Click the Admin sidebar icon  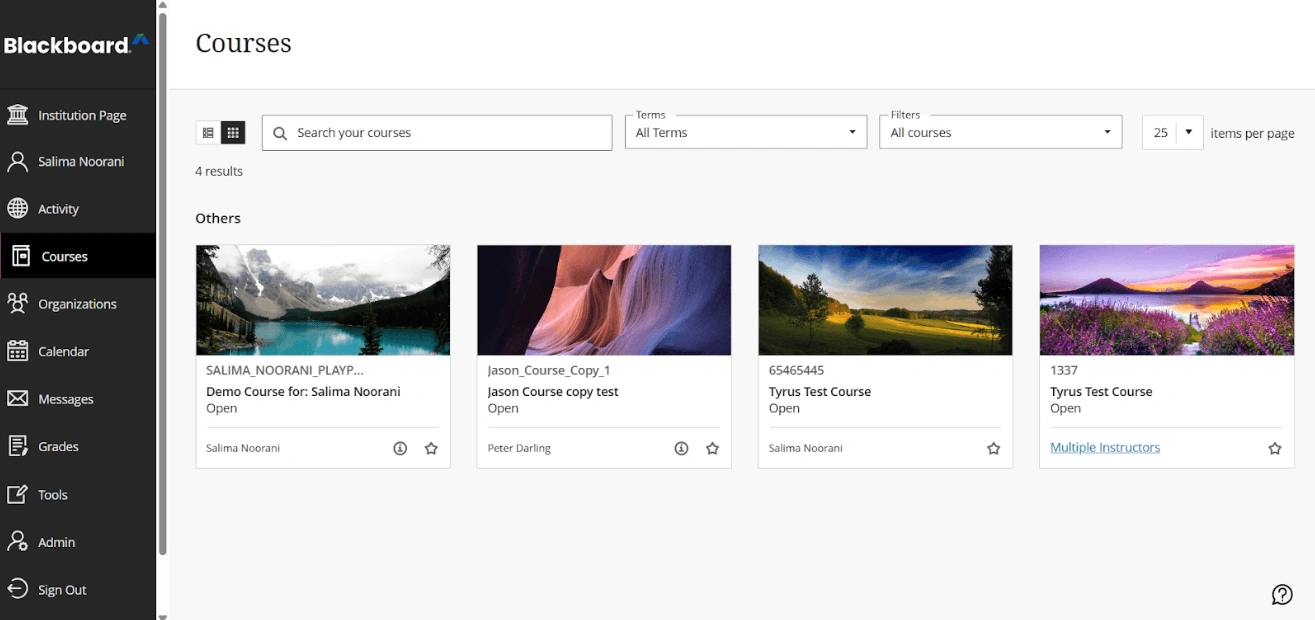coord(17,542)
